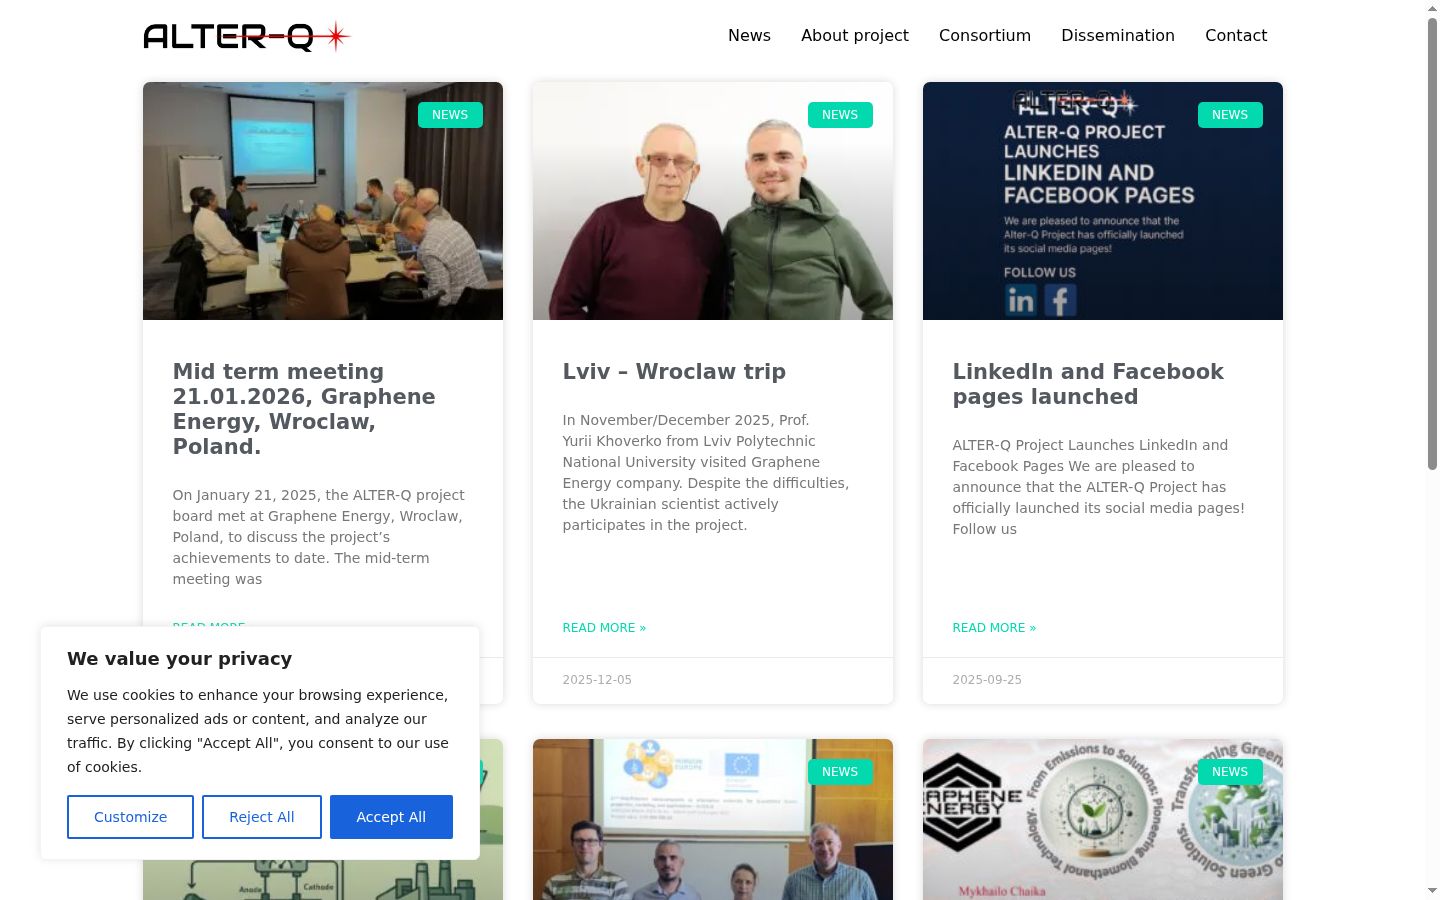This screenshot has width=1440, height=900.
Task: Click the scrollbar up arrow
Action: click(x=1432, y=8)
